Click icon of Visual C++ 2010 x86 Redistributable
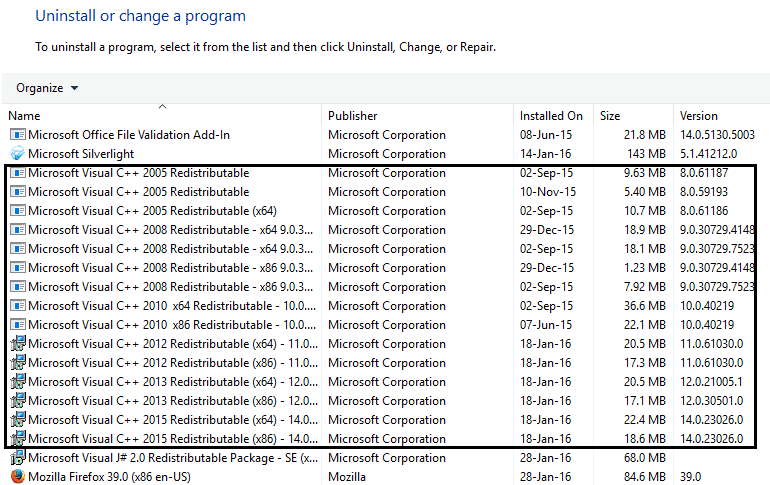 (x=18, y=325)
